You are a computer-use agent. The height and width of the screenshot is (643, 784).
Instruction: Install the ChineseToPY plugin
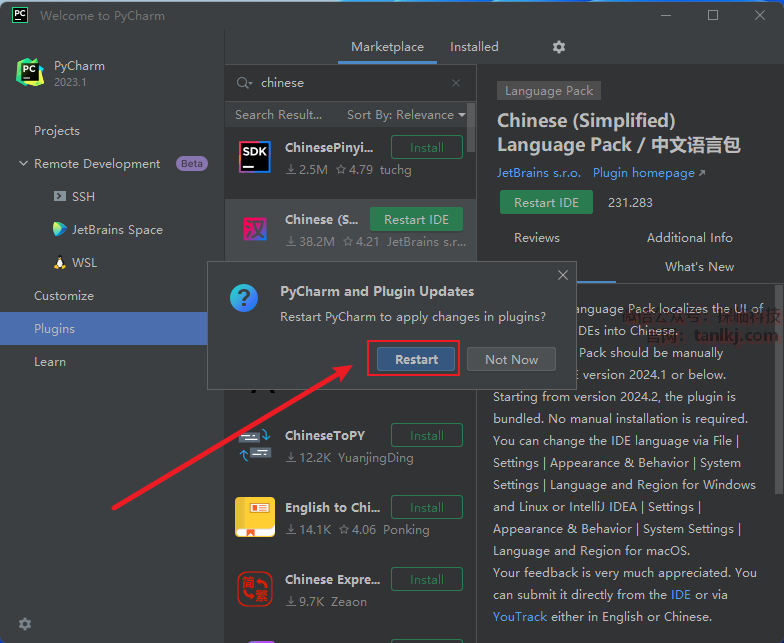(x=426, y=436)
